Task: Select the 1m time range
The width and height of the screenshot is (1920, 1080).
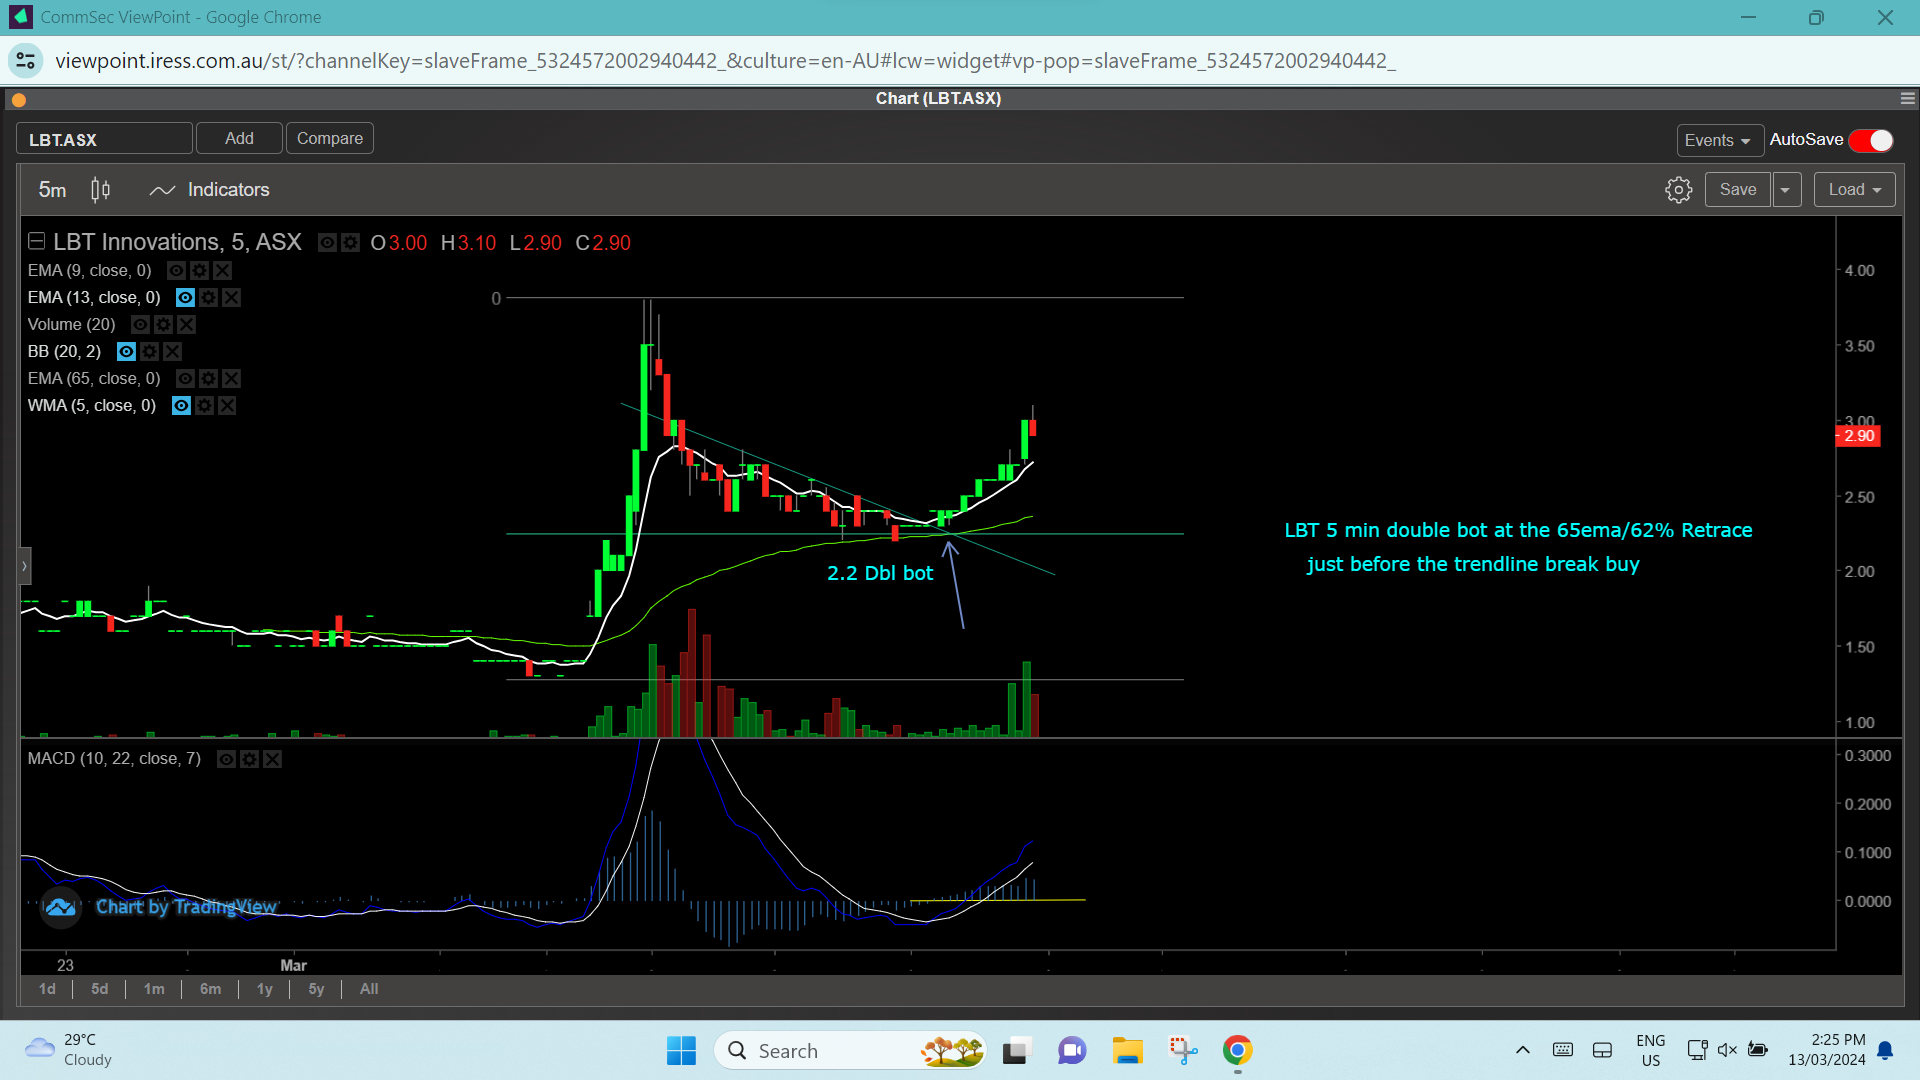Action: click(x=154, y=989)
